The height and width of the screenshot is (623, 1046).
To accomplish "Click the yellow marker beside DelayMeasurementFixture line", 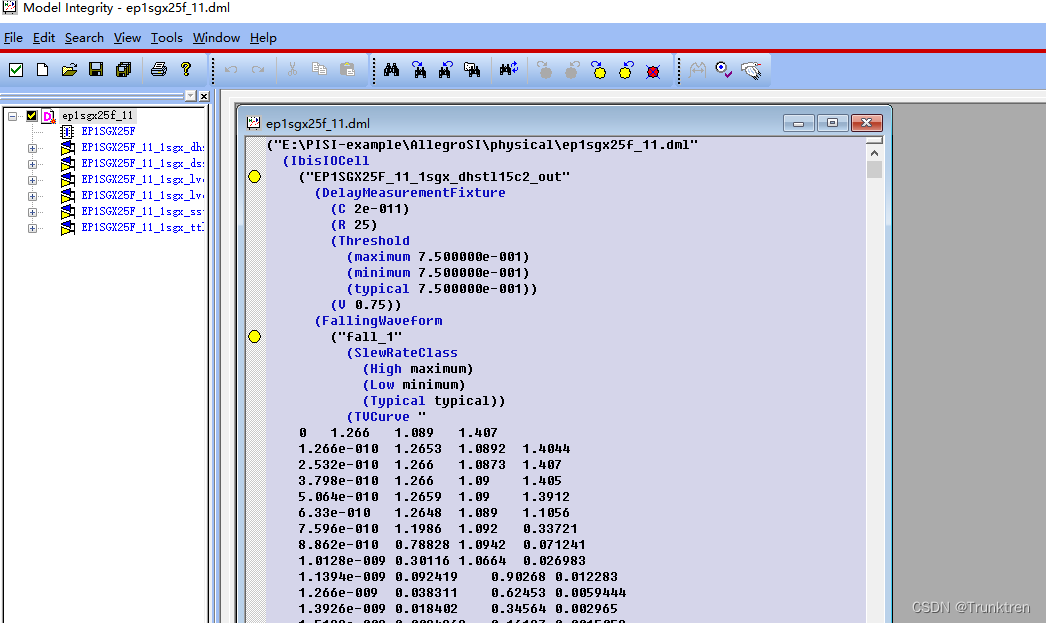I will [254, 175].
